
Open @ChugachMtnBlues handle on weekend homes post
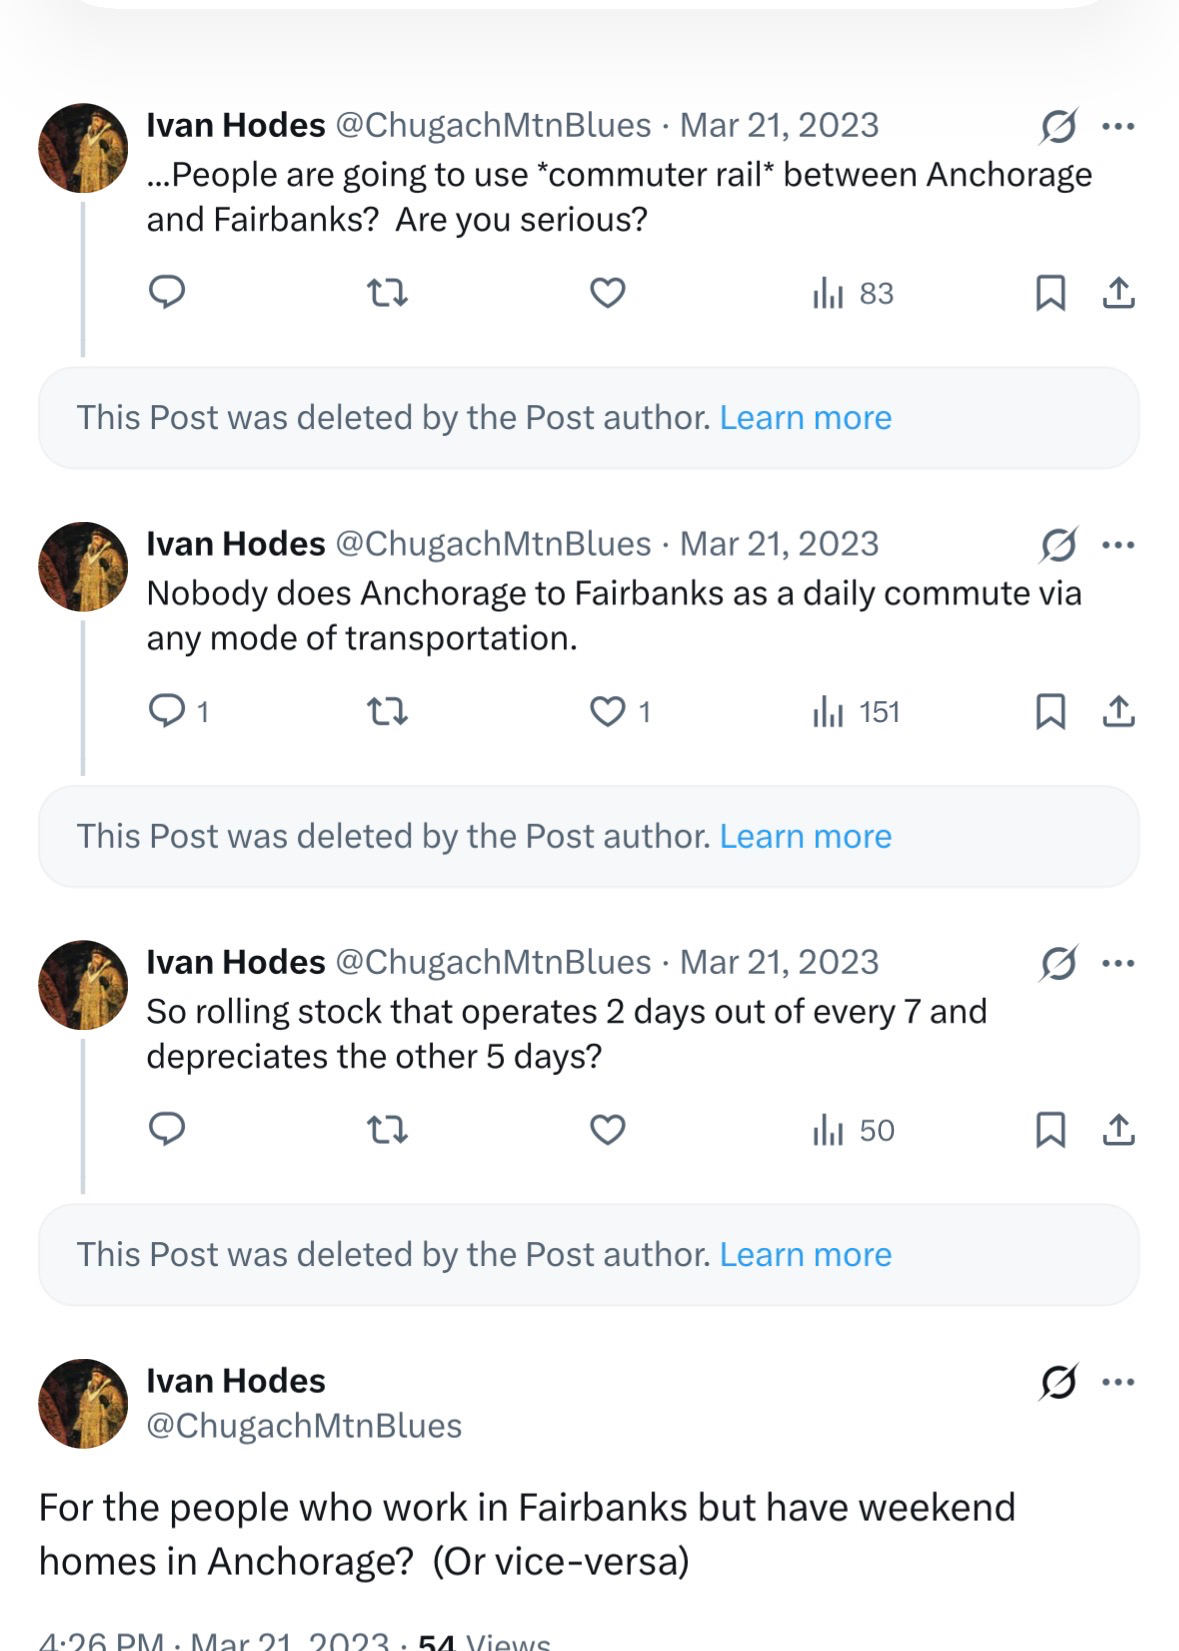pyautogui.click(x=304, y=1426)
